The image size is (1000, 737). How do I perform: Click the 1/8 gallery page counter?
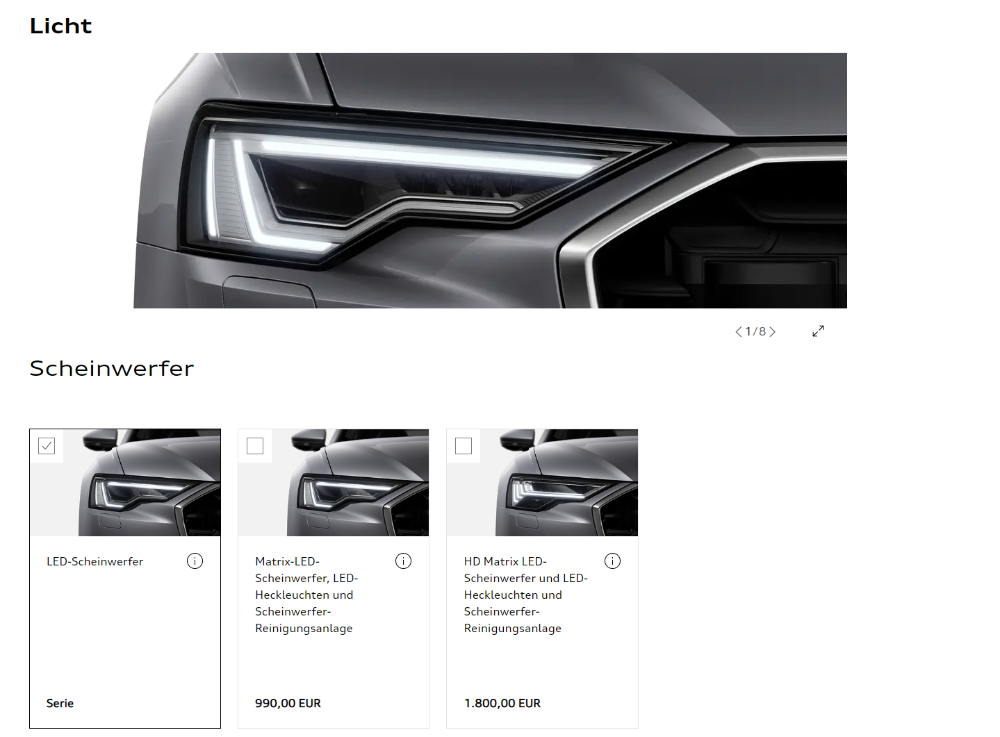[755, 332]
